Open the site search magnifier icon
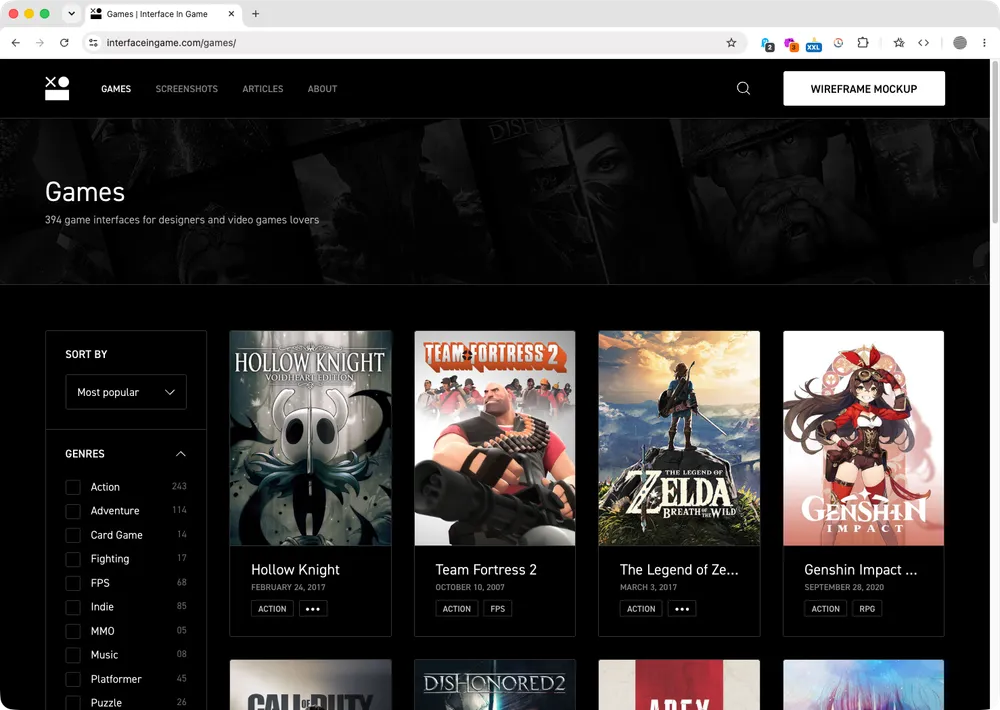1000x710 pixels. 744,89
